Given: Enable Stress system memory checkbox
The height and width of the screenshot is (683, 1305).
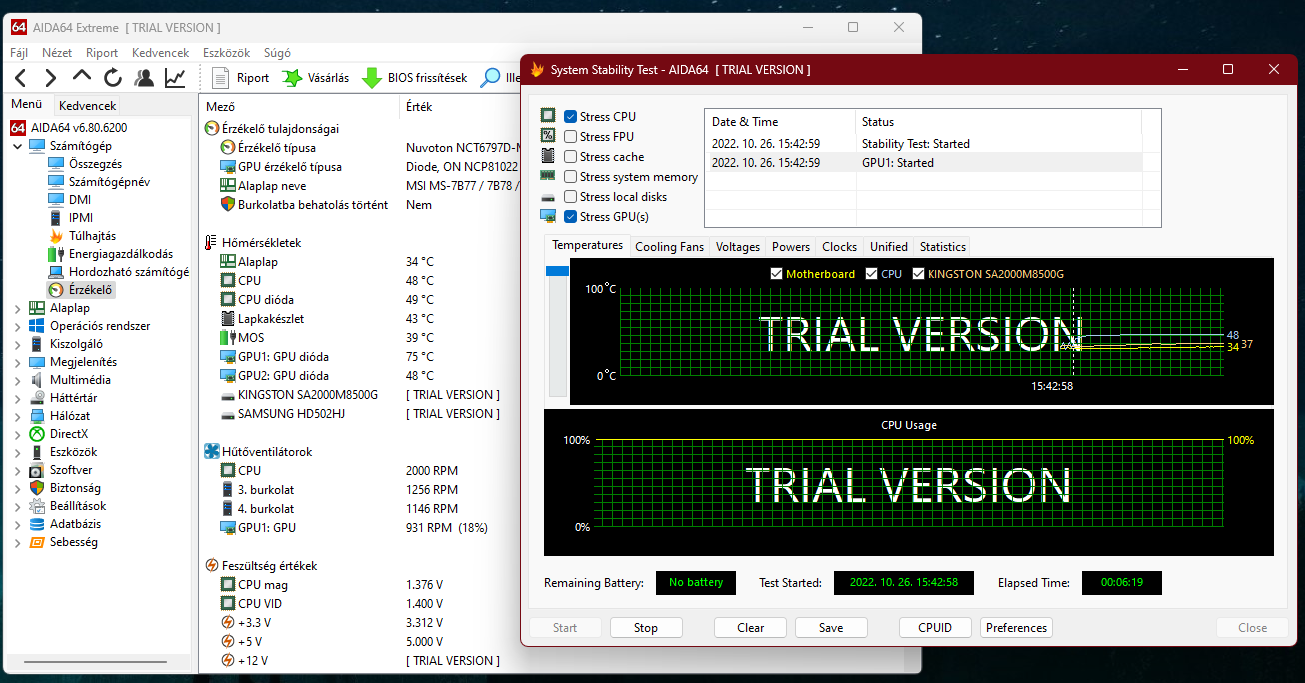Looking at the screenshot, I should pyautogui.click(x=570, y=177).
